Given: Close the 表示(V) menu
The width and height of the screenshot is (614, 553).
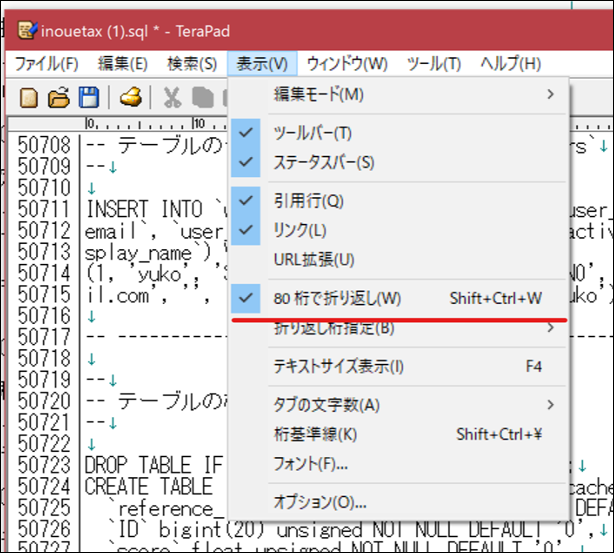Looking at the screenshot, I should pyautogui.click(x=262, y=63).
